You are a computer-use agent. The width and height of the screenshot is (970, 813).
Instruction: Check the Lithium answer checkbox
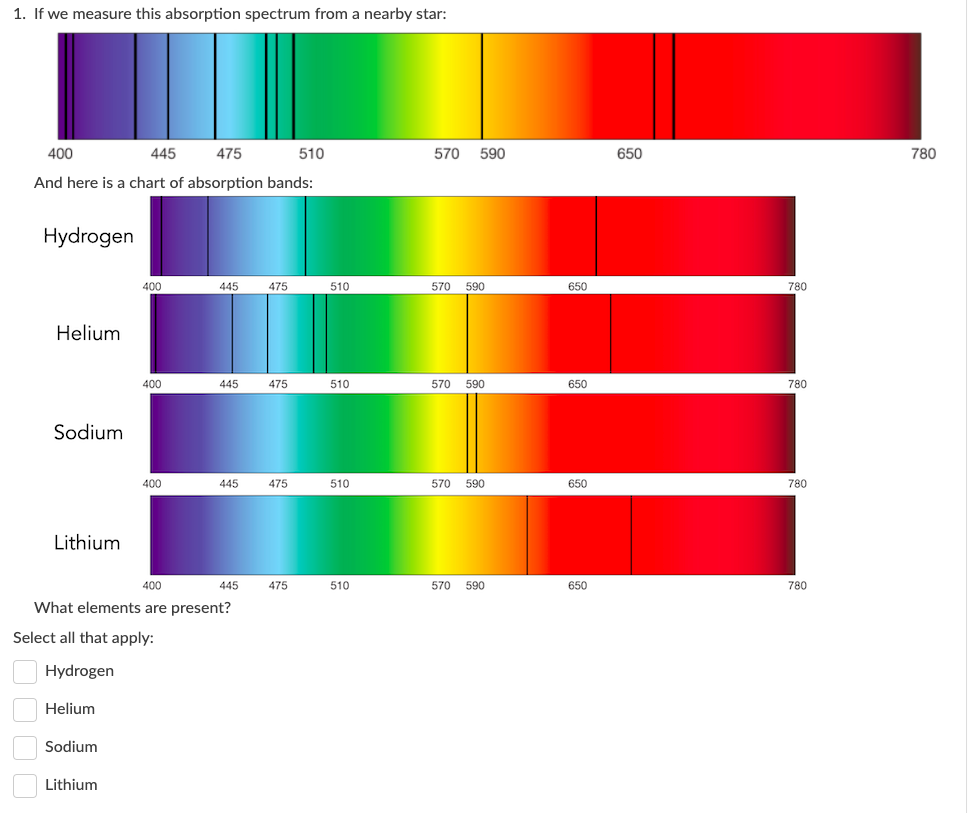pyautogui.click(x=25, y=785)
